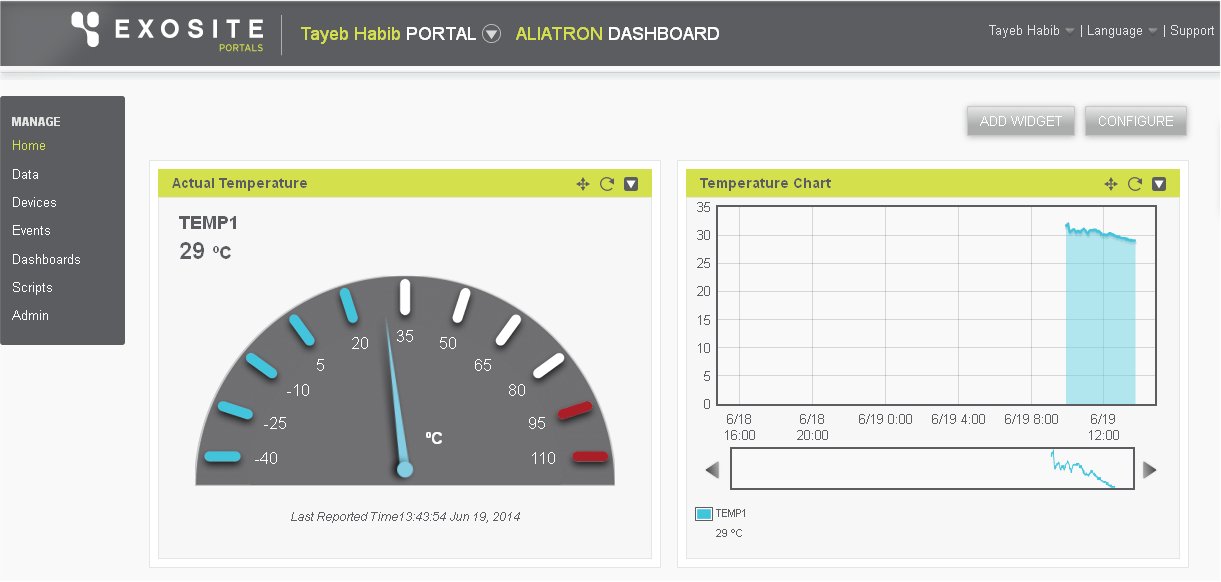
Task: Open the Temperature Chart widget dropdown menu
Action: (x=1159, y=184)
